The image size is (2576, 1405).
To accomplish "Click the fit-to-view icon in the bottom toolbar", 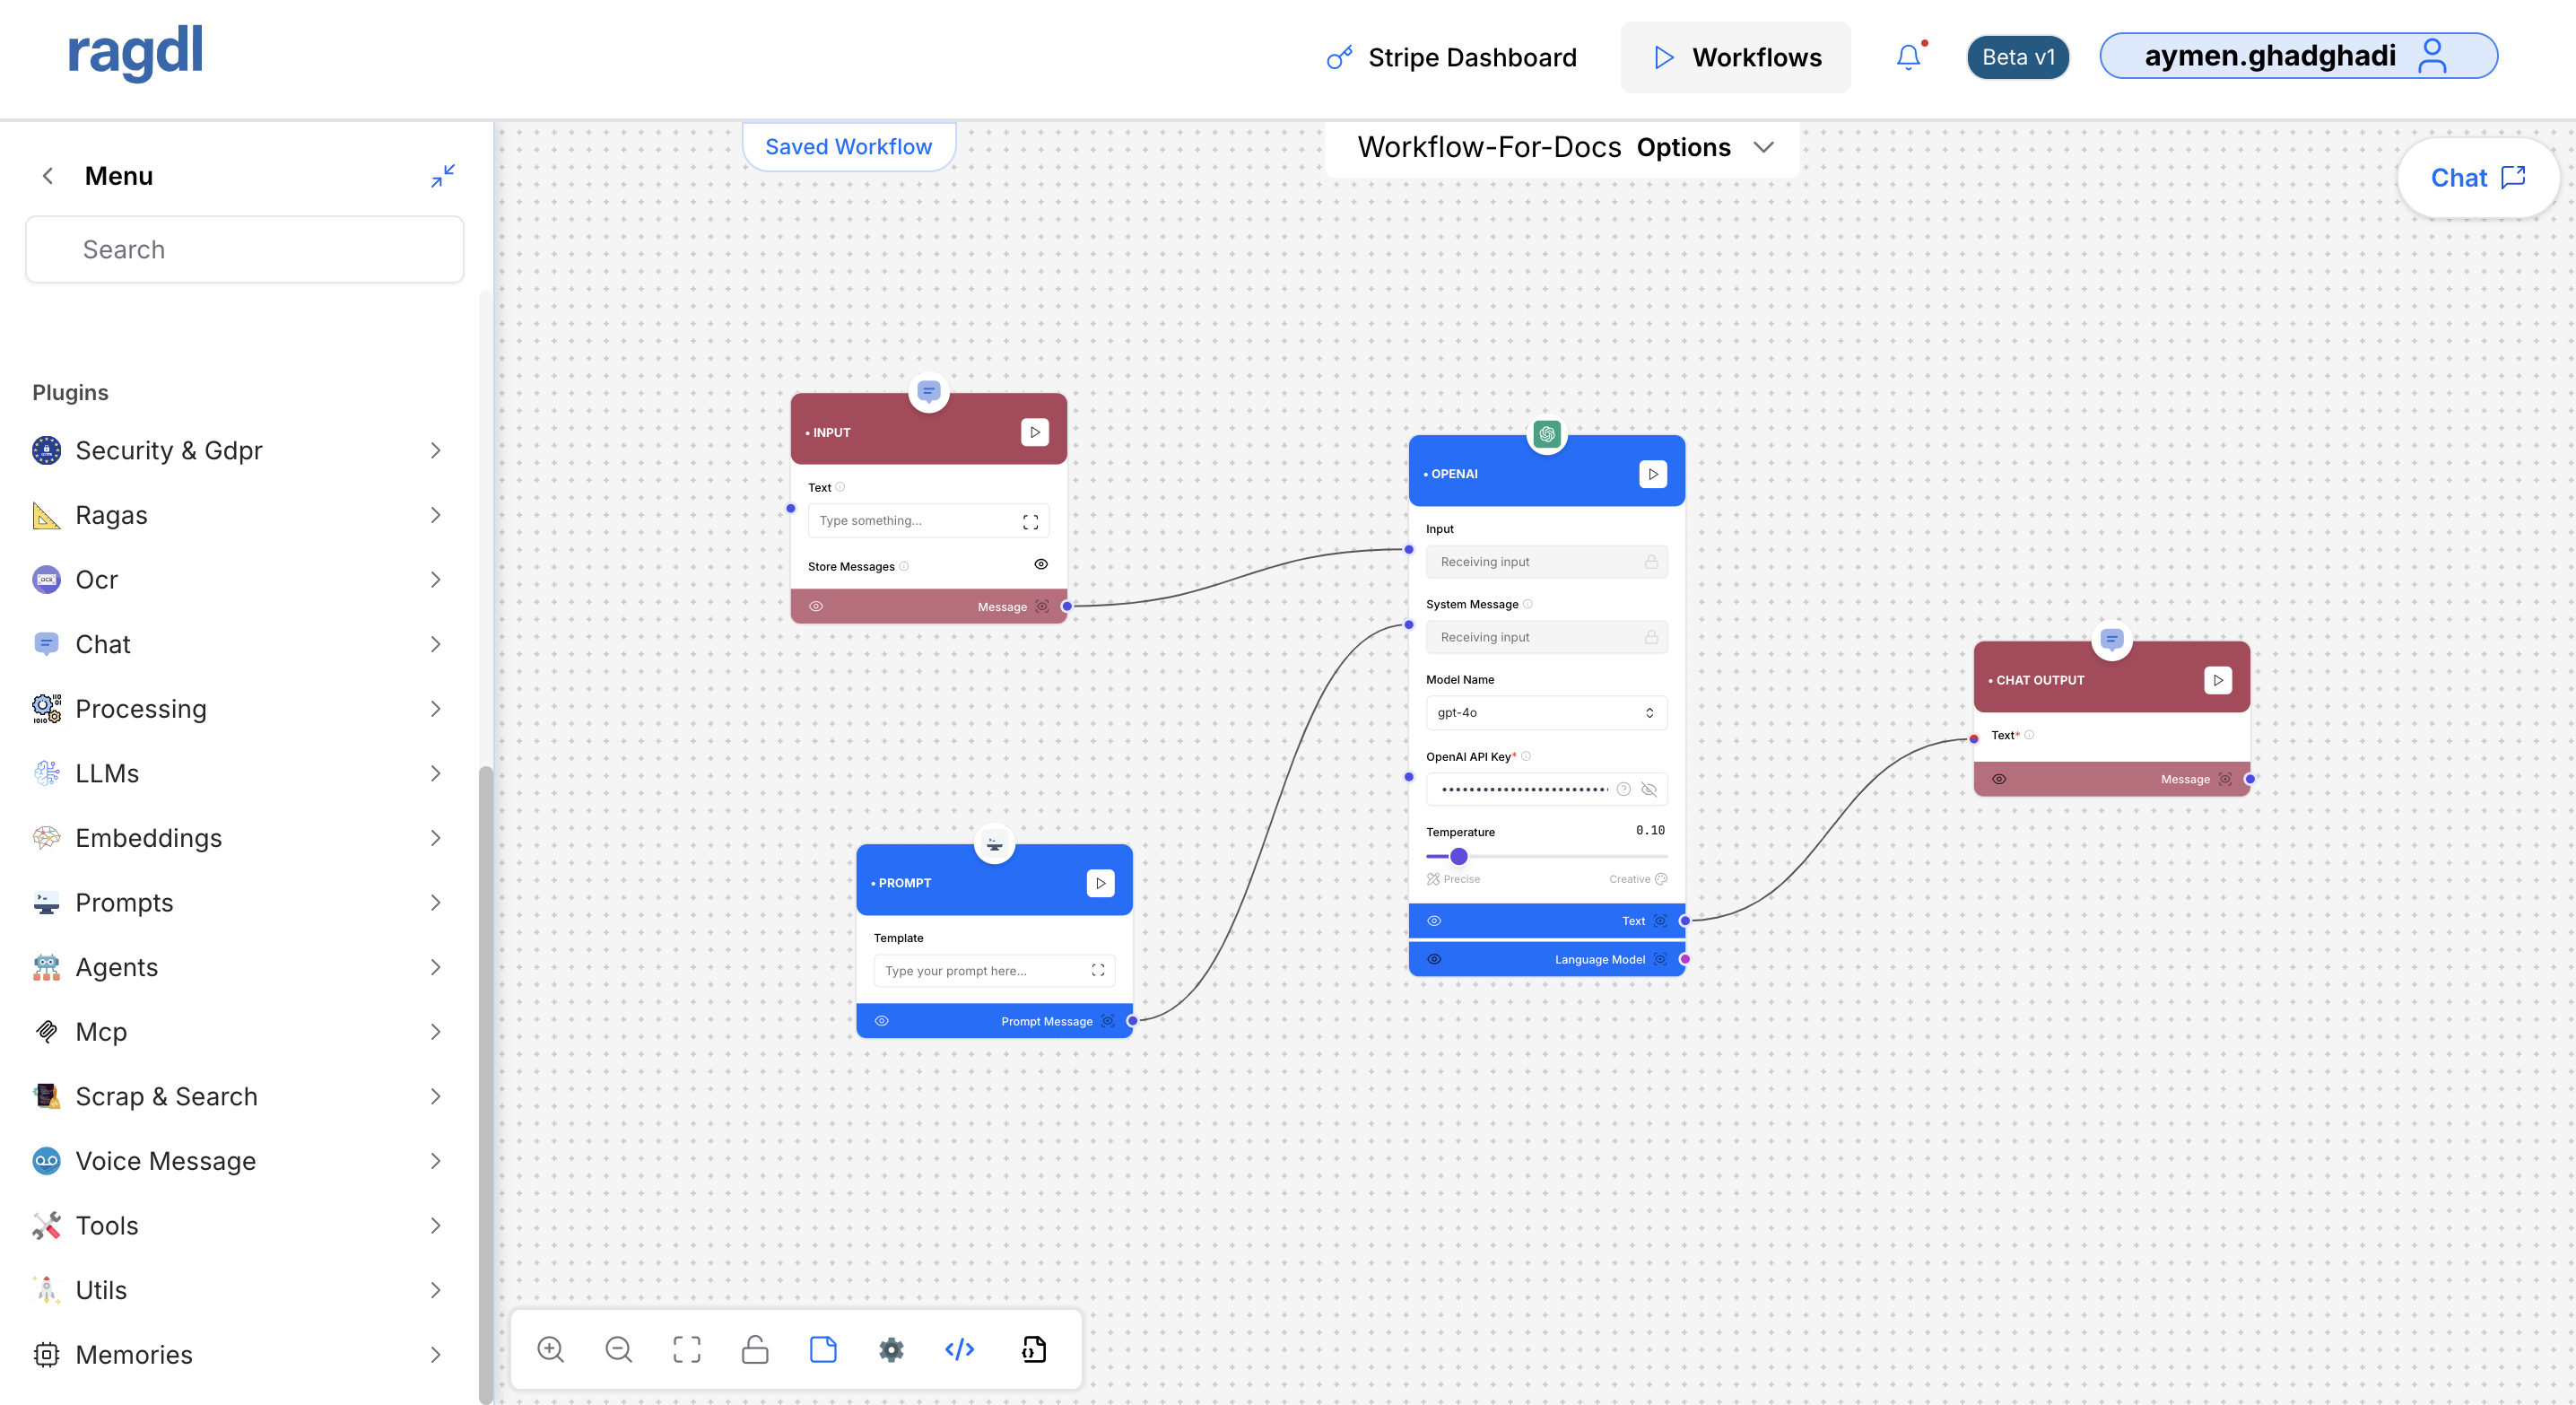I will (x=687, y=1349).
